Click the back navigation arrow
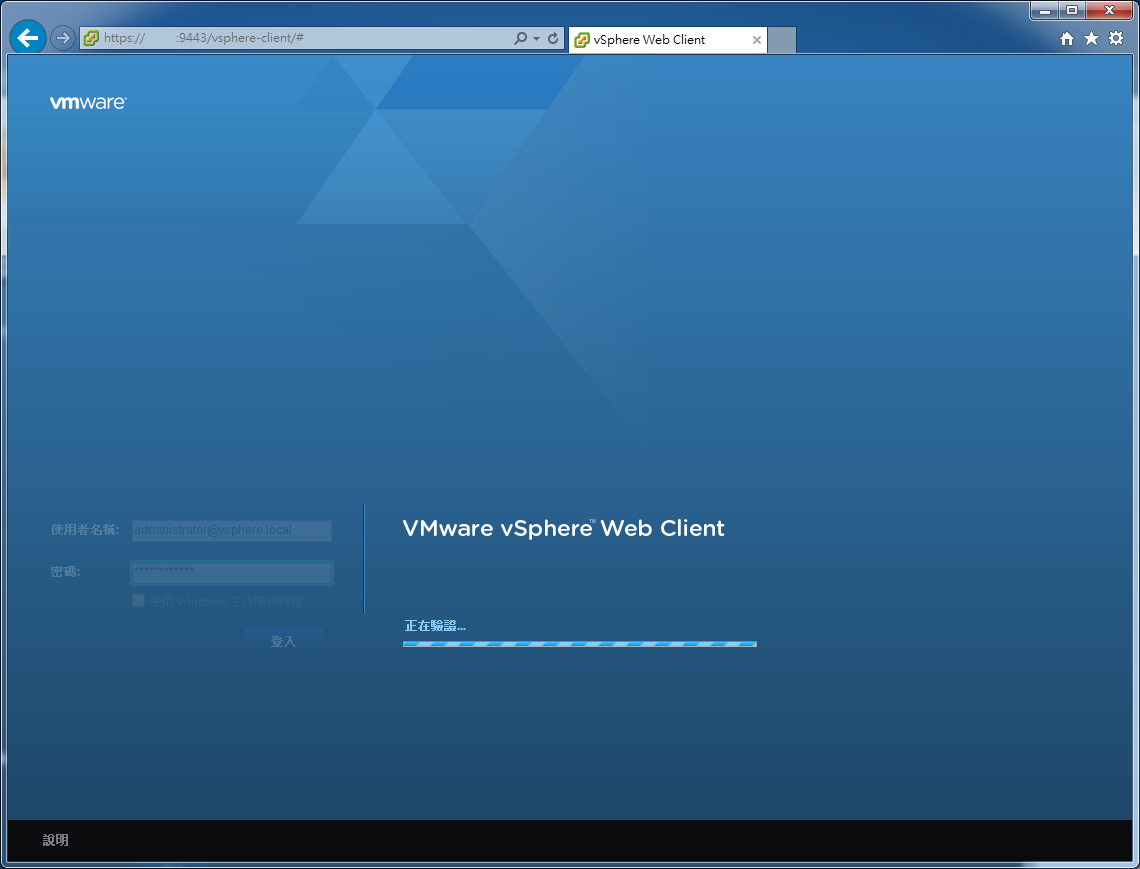The width and height of the screenshot is (1140, 869). coord(27,37)
